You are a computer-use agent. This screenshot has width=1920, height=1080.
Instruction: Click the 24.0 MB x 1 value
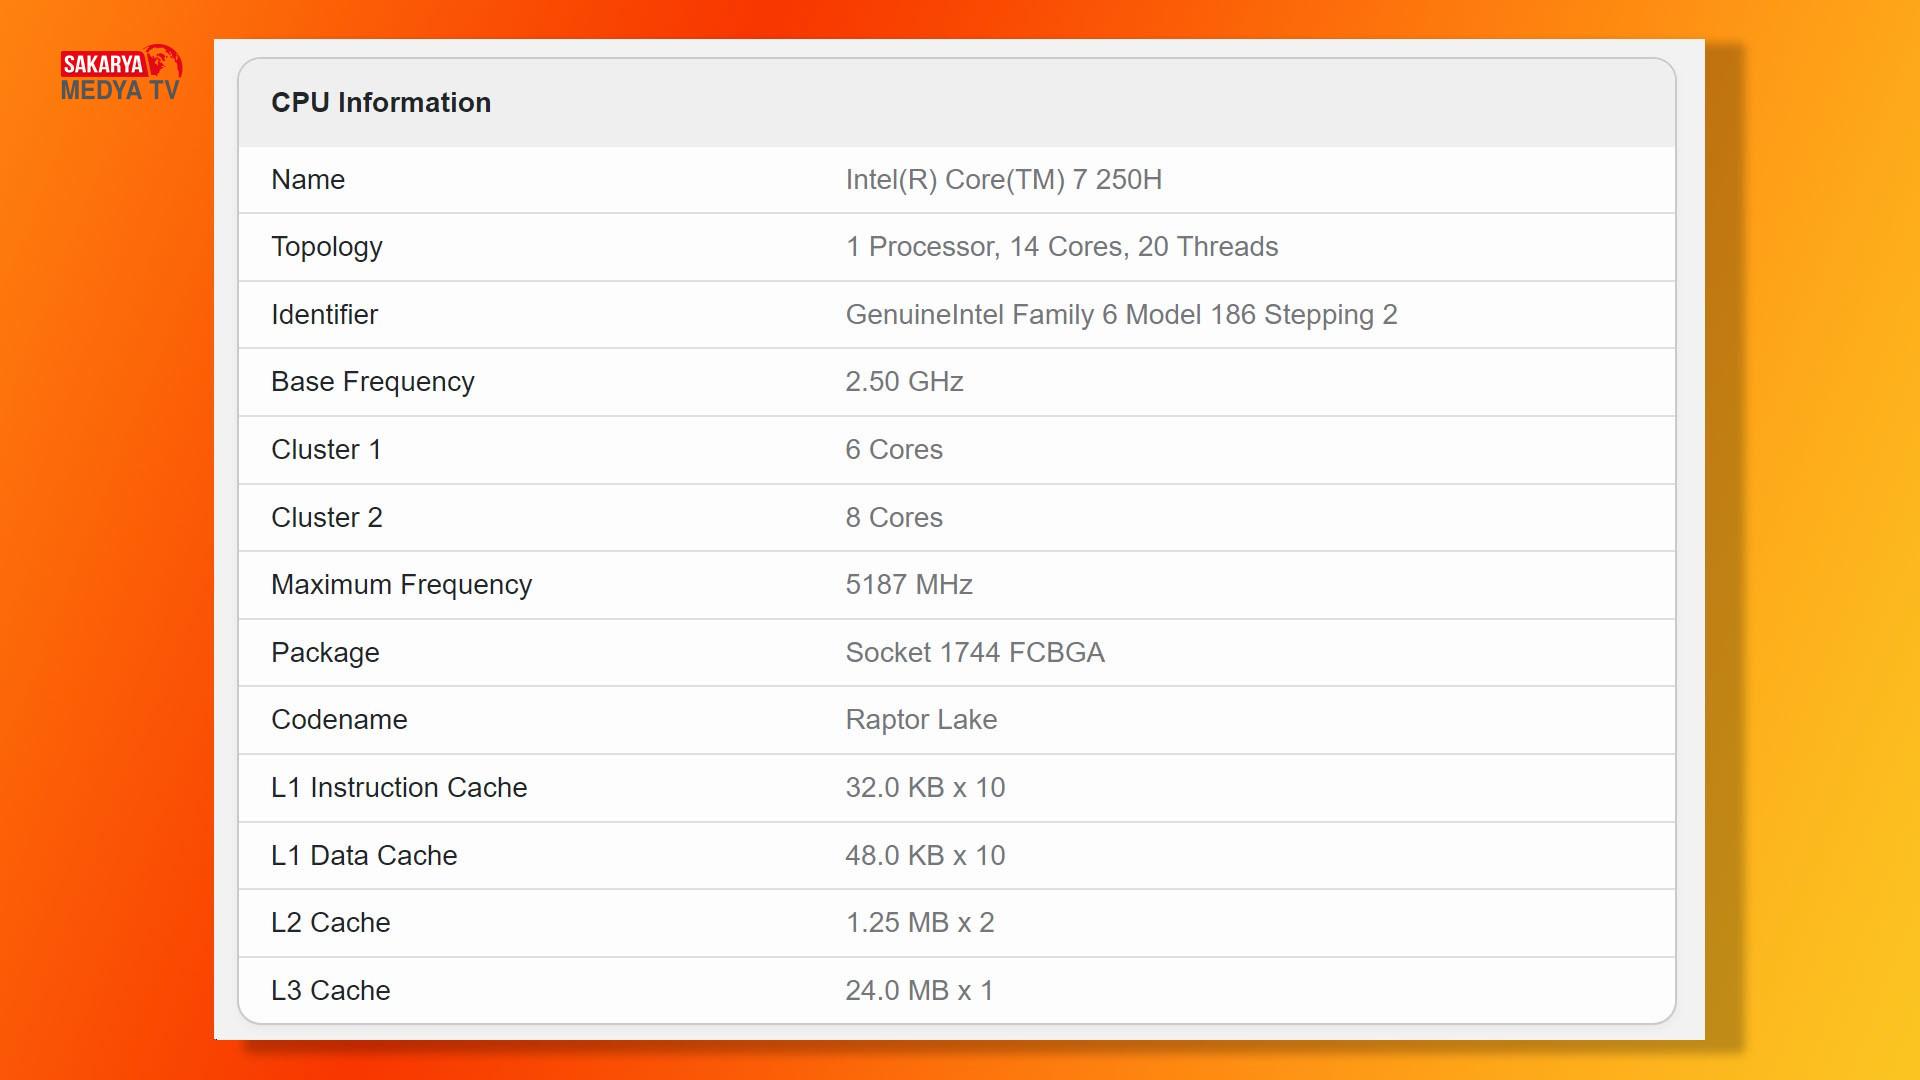pyautogui.click(x=919, y=991)
